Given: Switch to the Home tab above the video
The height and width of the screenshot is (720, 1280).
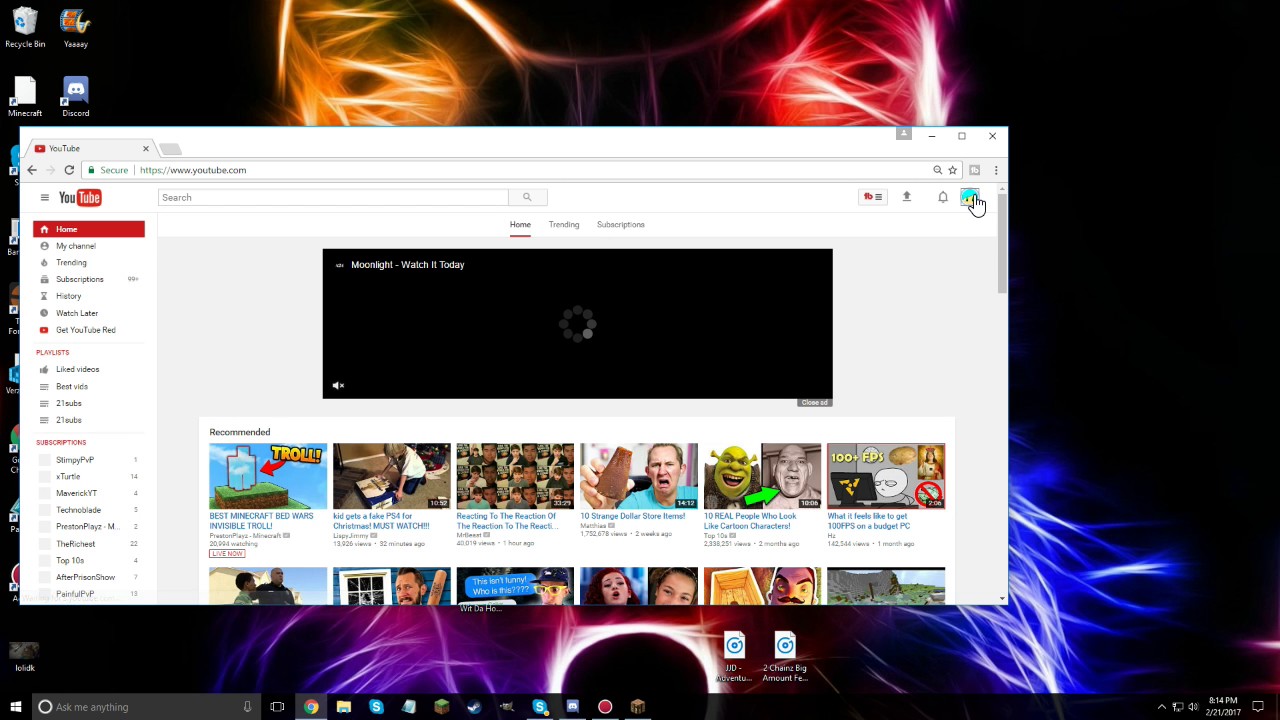Looking at the screenshot, I should tap(520, 225).
